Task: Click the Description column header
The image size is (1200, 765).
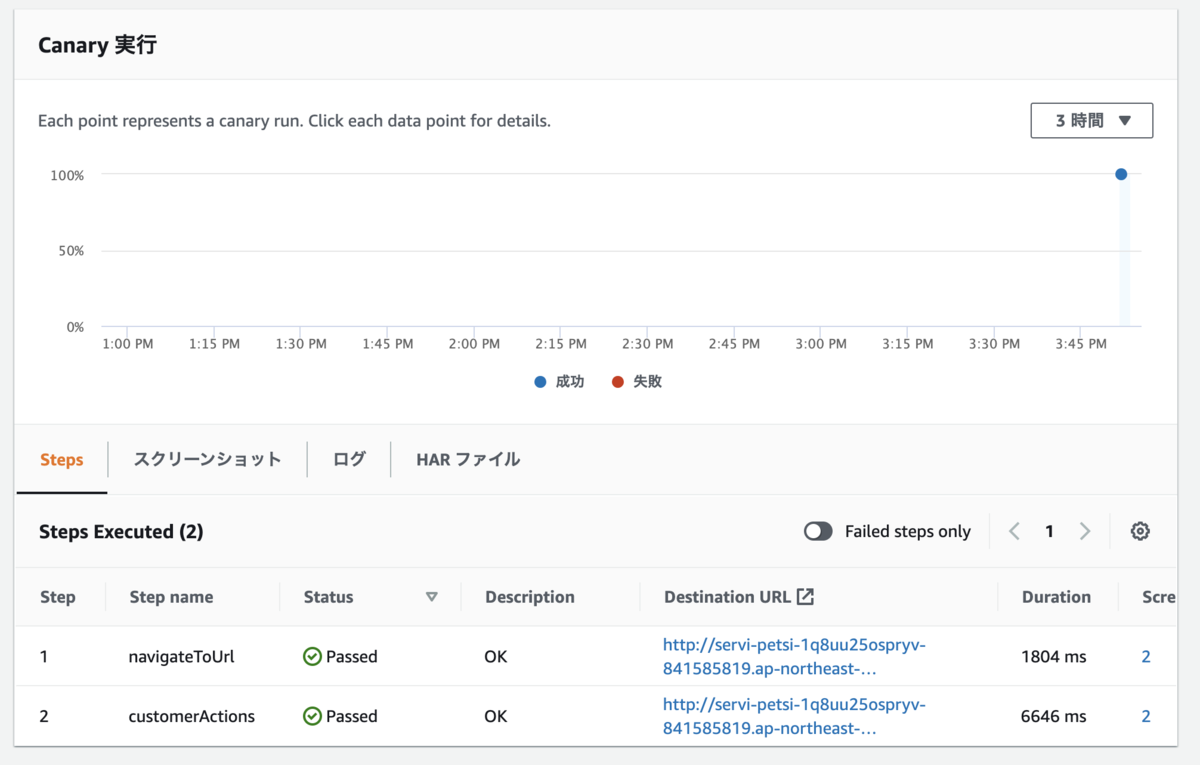Action: [530, 597]
